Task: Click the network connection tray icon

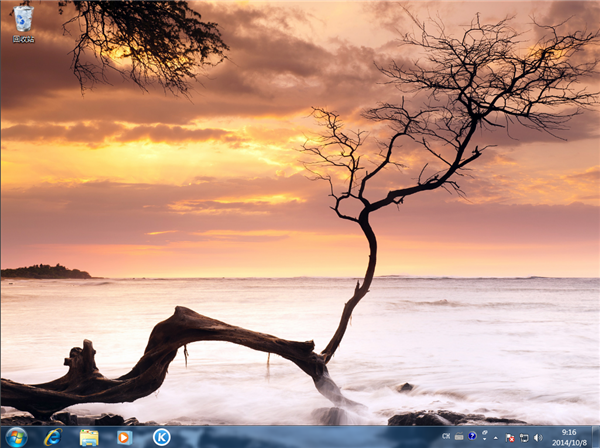Action: [524, 437]
